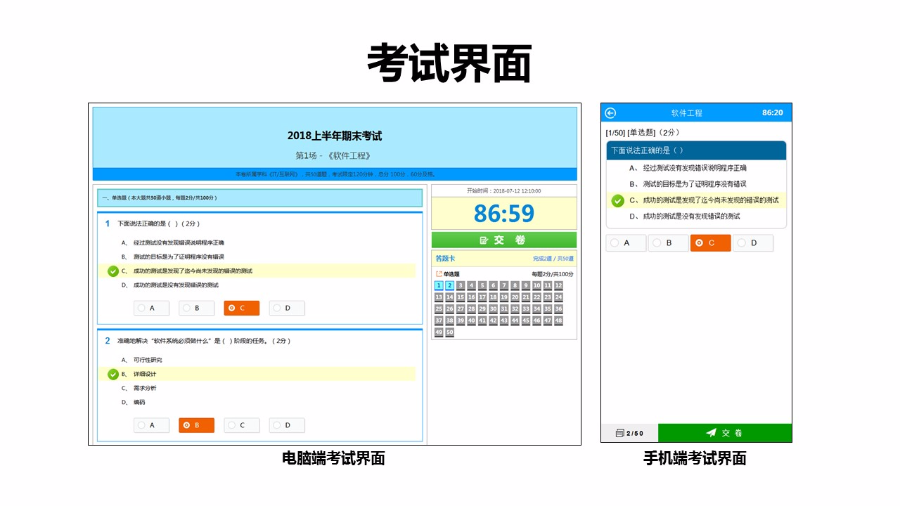Click the 单选题 section icon in answer card

(439, 274)
